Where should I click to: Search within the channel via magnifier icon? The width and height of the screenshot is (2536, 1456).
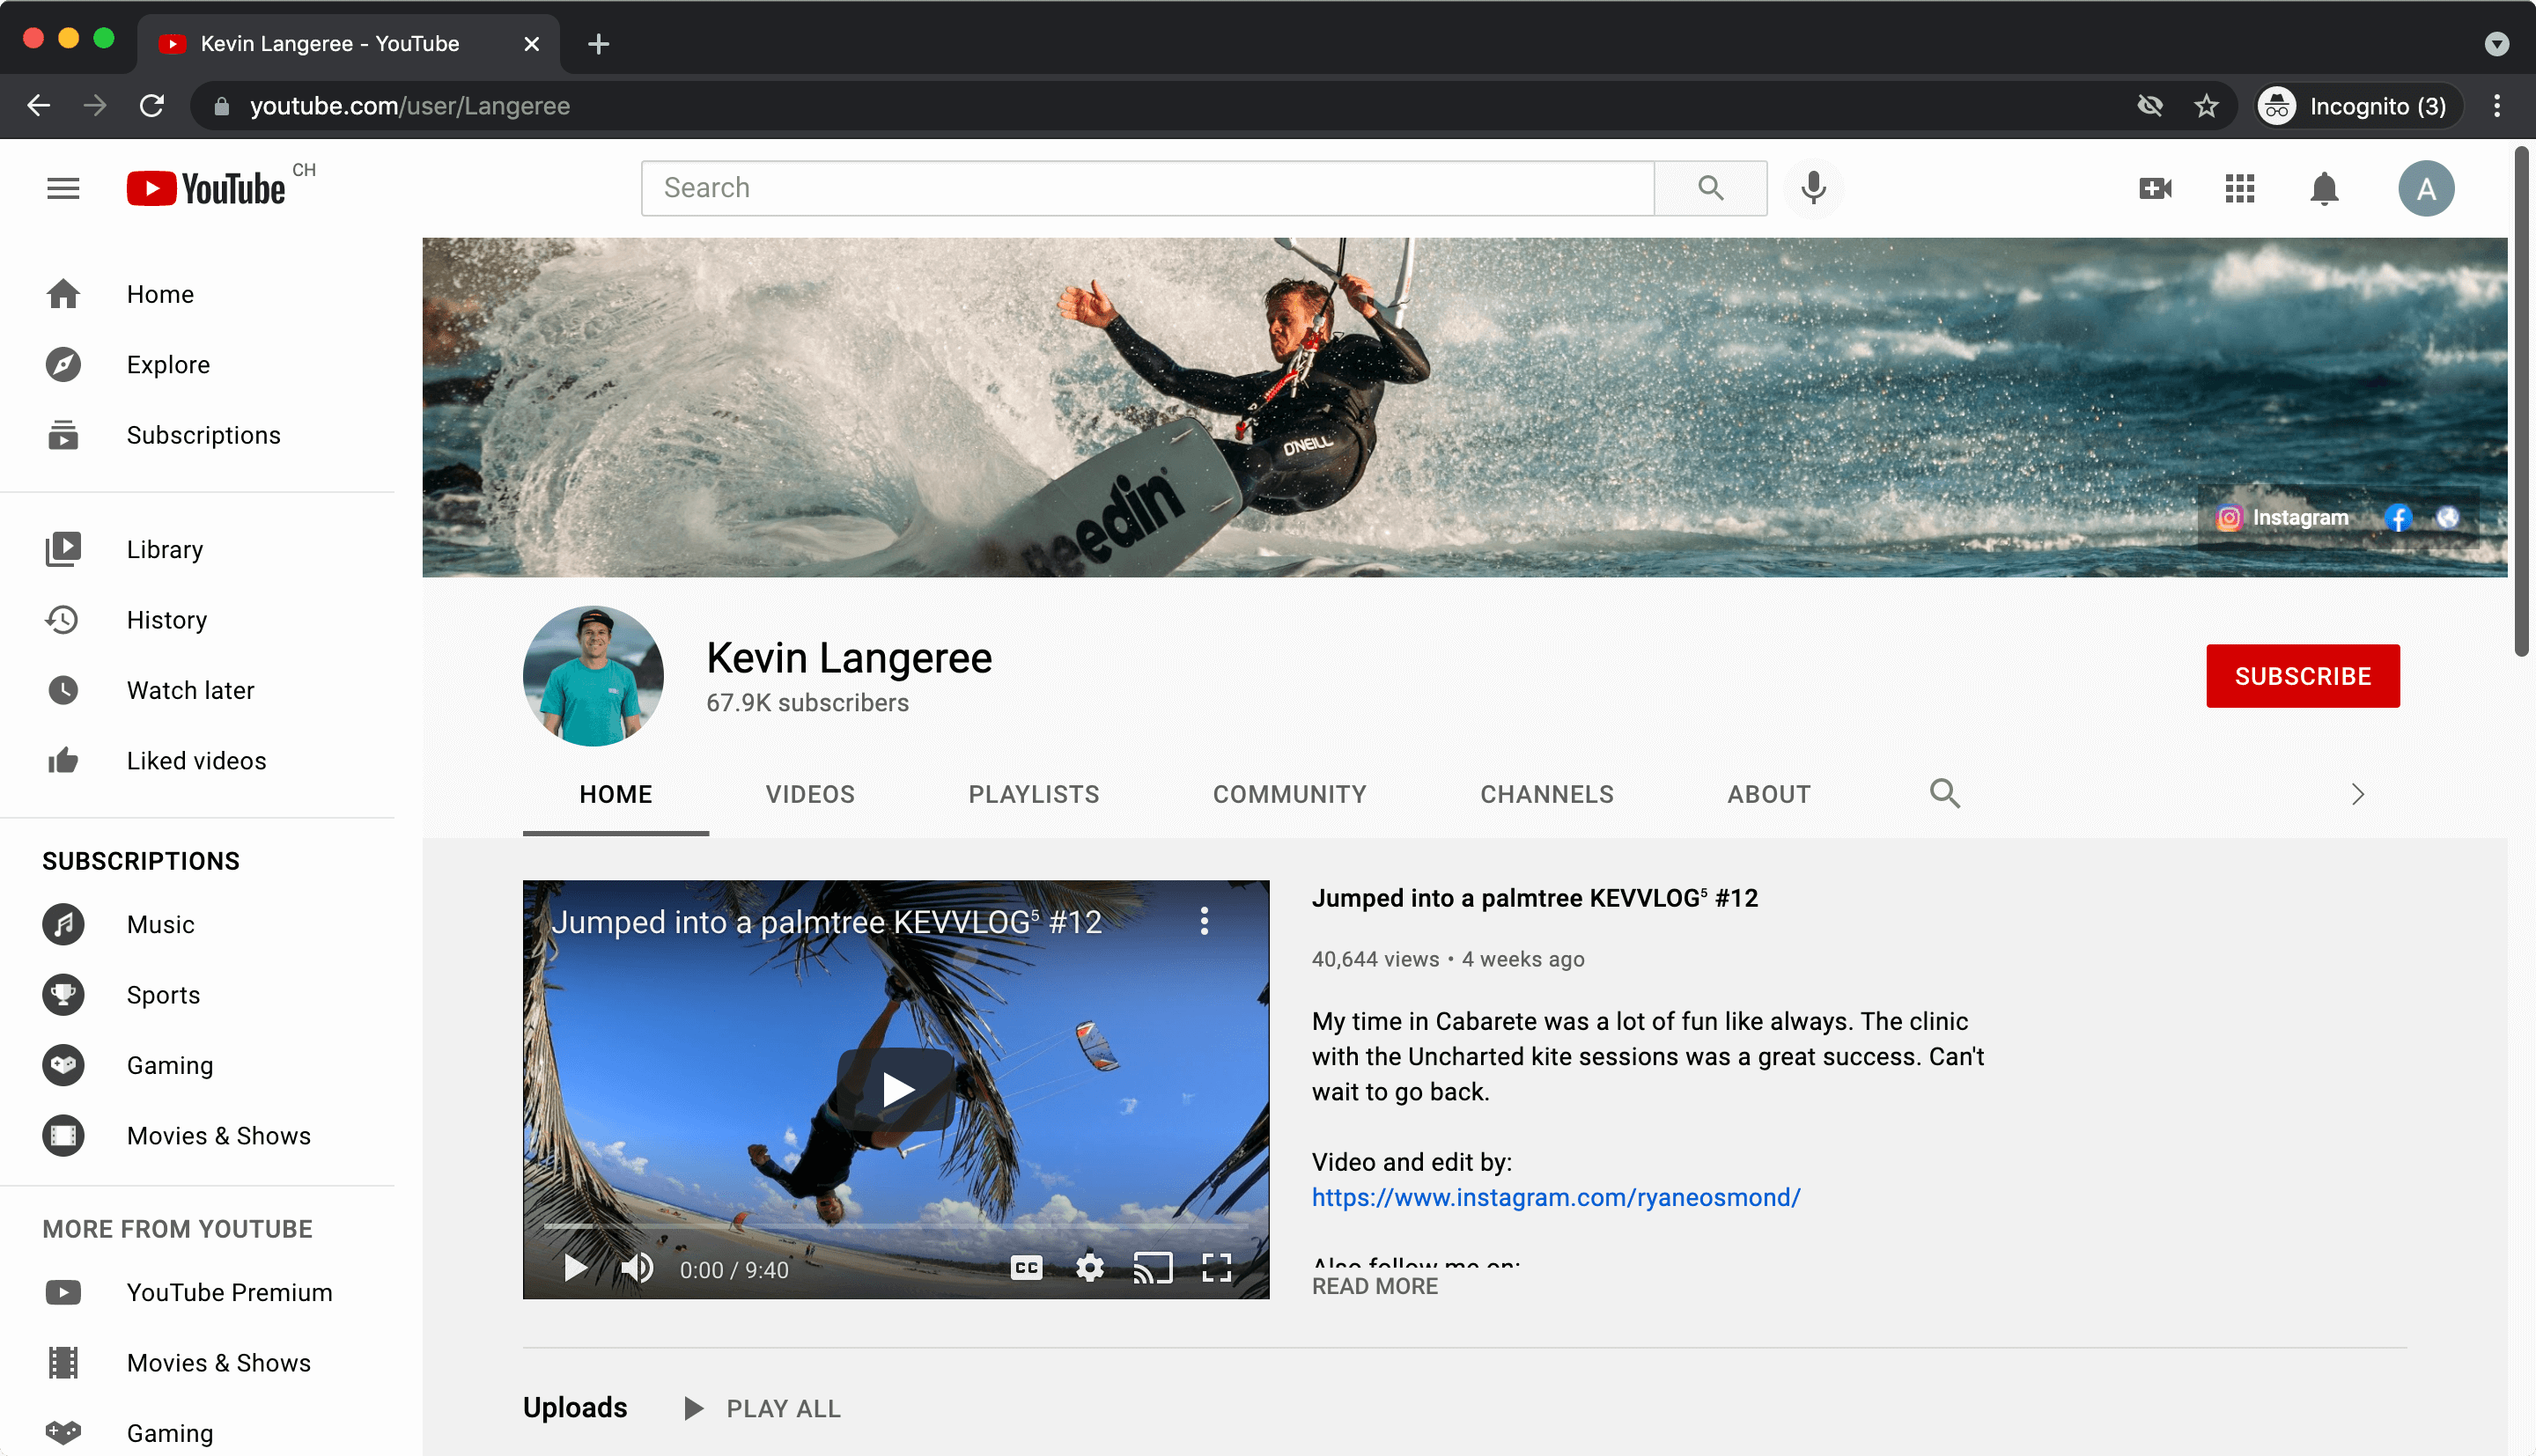click(x=1944, y=794)
